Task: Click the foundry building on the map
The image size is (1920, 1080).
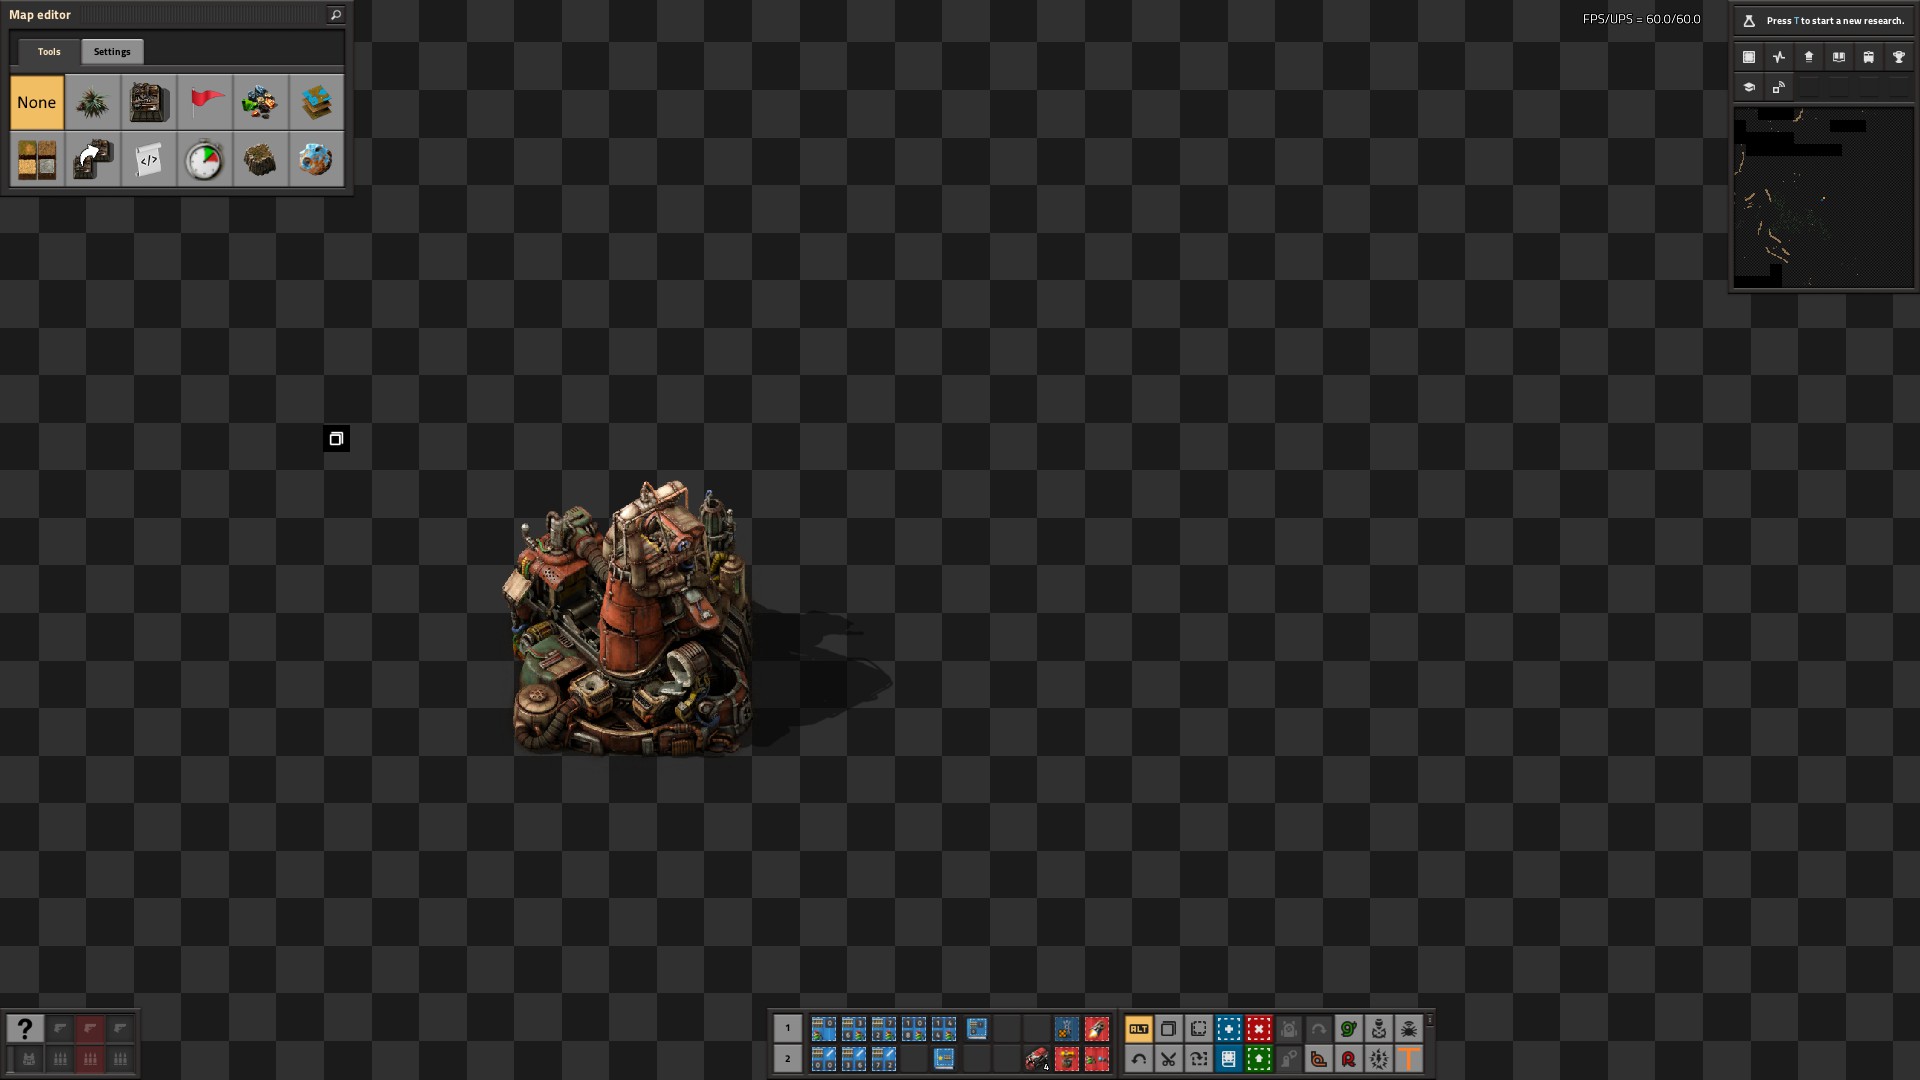Action: (631, 620)
